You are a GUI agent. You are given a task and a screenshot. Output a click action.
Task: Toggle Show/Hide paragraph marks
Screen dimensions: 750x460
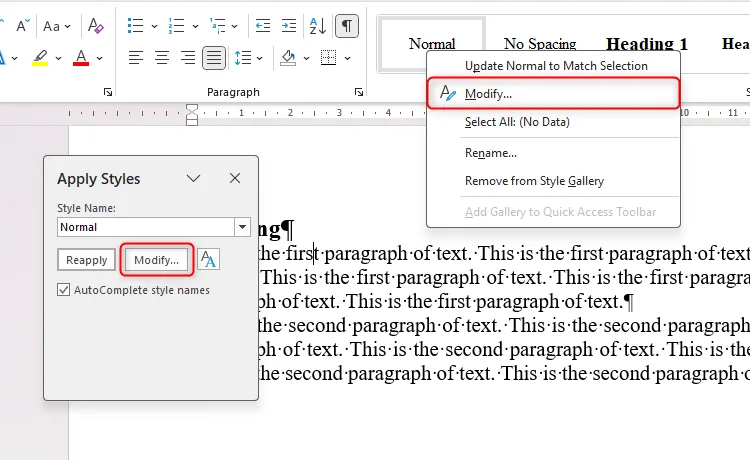pyautogui.click(x=347, y=26)
